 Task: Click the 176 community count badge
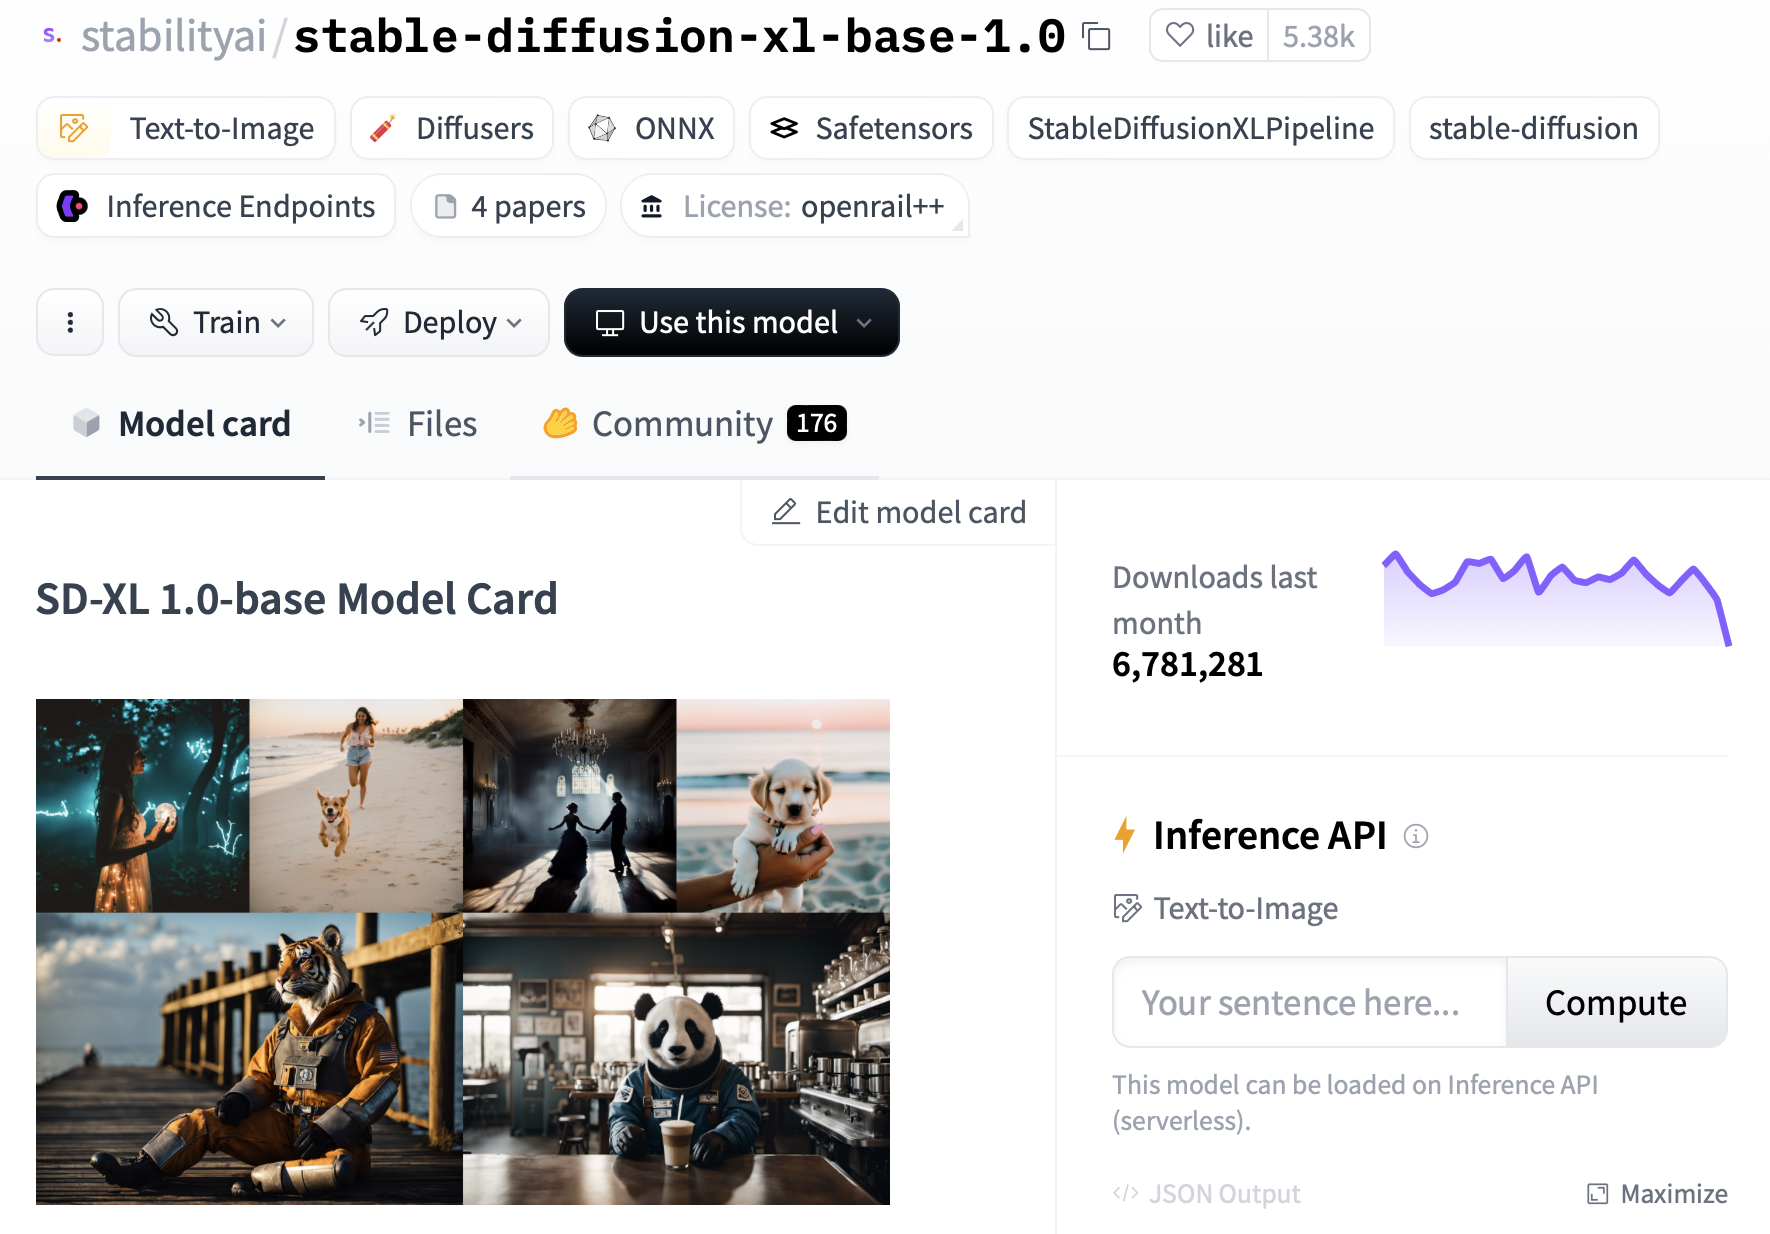(817, 423)
